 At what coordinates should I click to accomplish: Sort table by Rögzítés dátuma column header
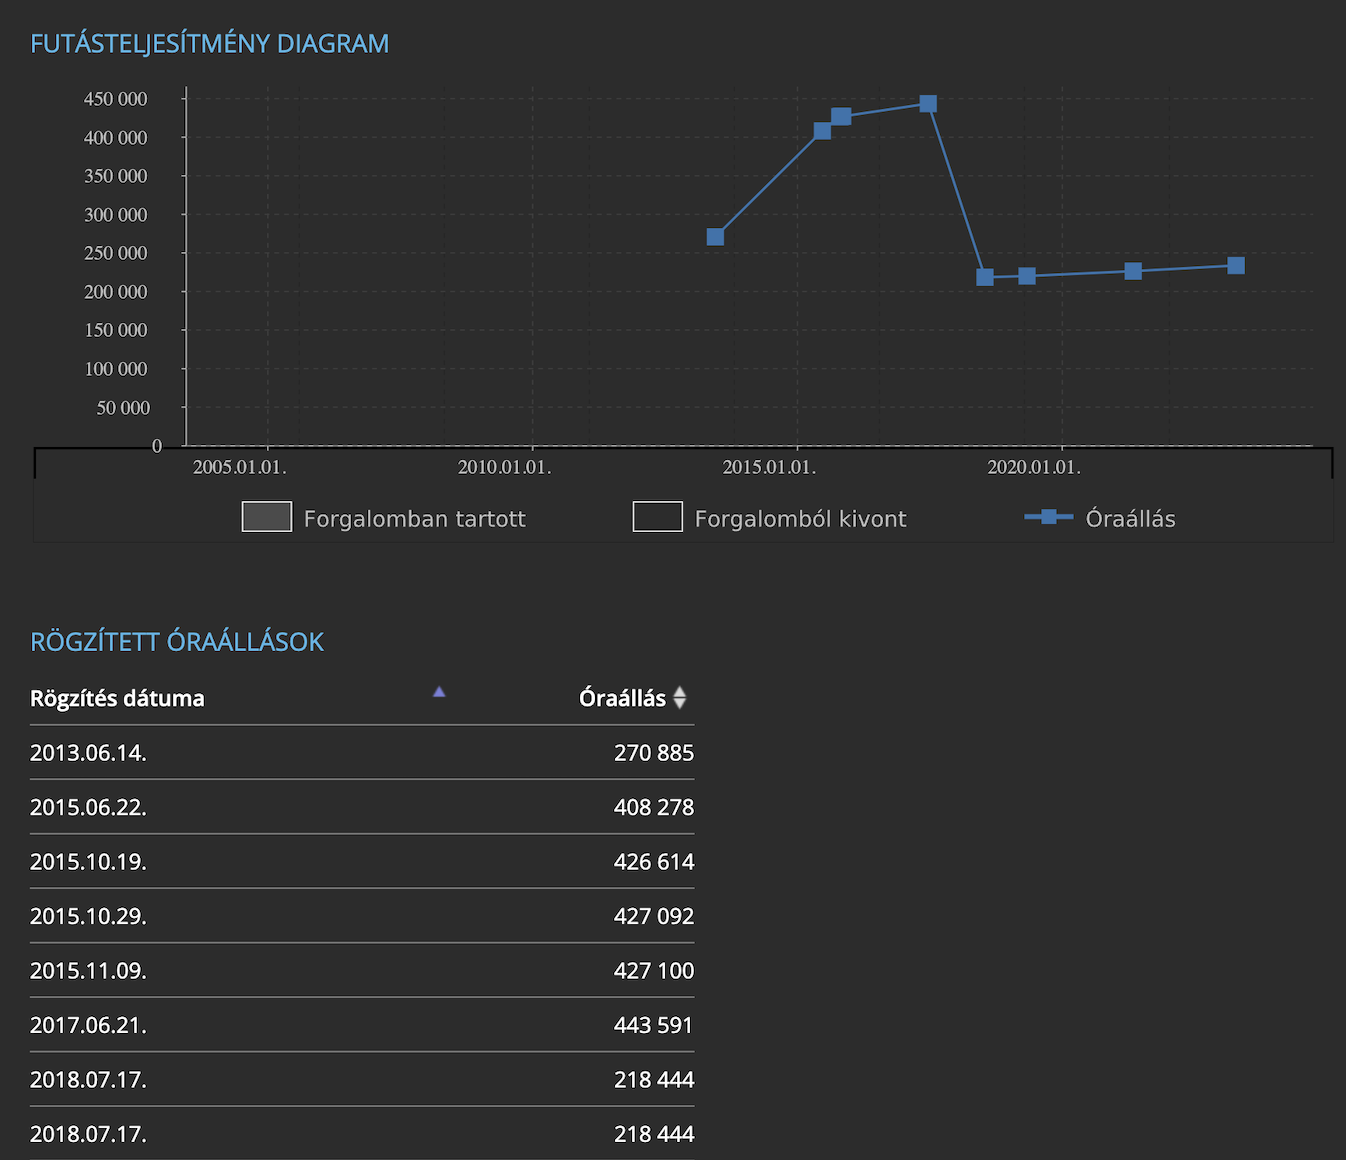click(x=117, y=698)
